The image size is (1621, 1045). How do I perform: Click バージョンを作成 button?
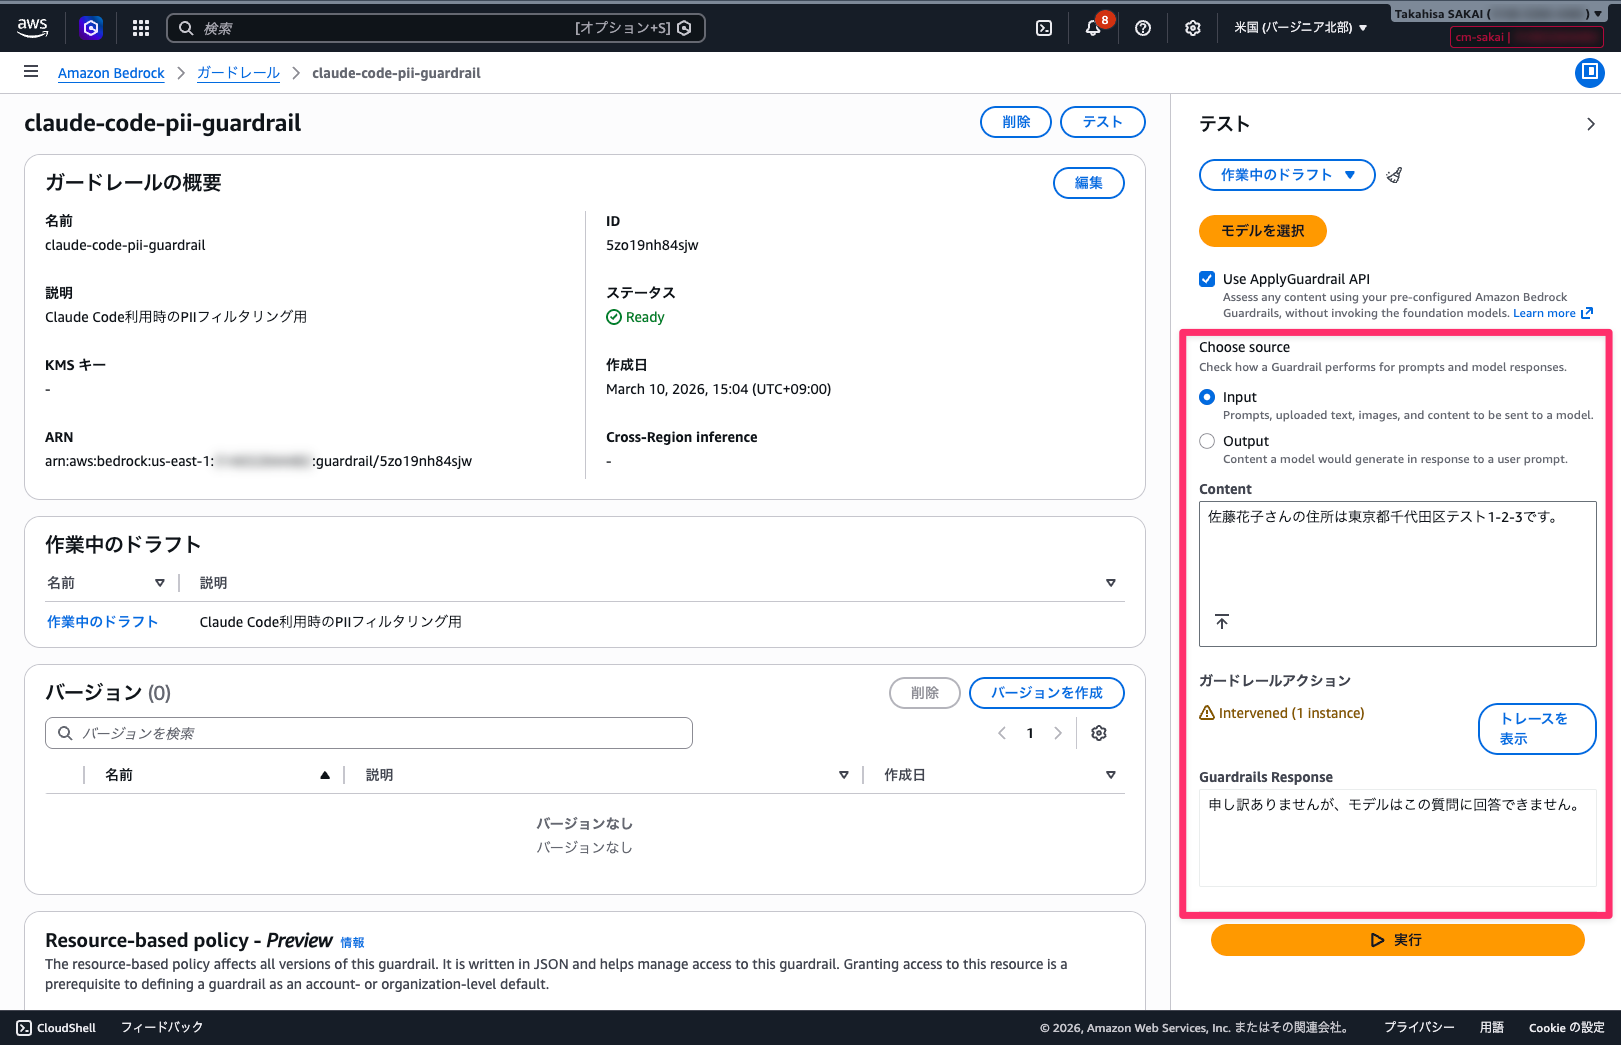tap(1046, 693)
